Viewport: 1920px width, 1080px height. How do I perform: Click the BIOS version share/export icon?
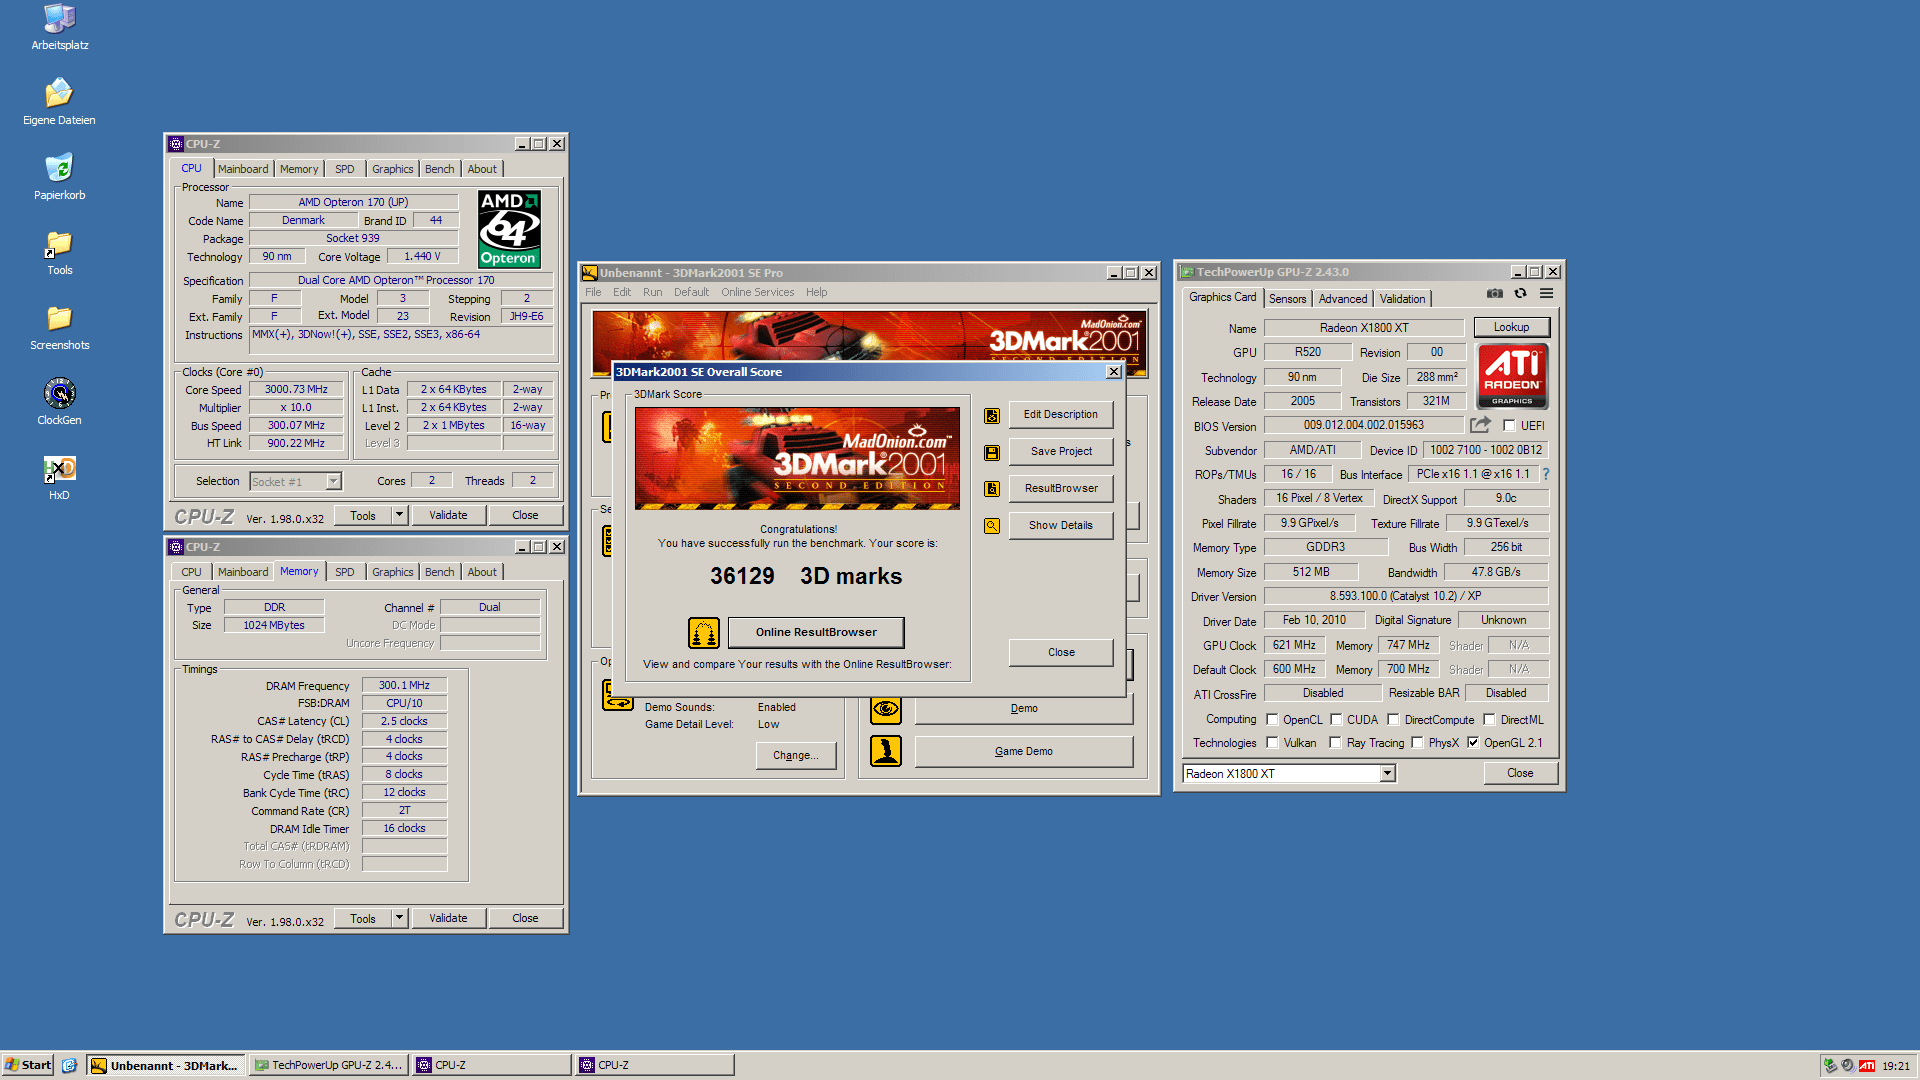click(x=1480, y=425)
